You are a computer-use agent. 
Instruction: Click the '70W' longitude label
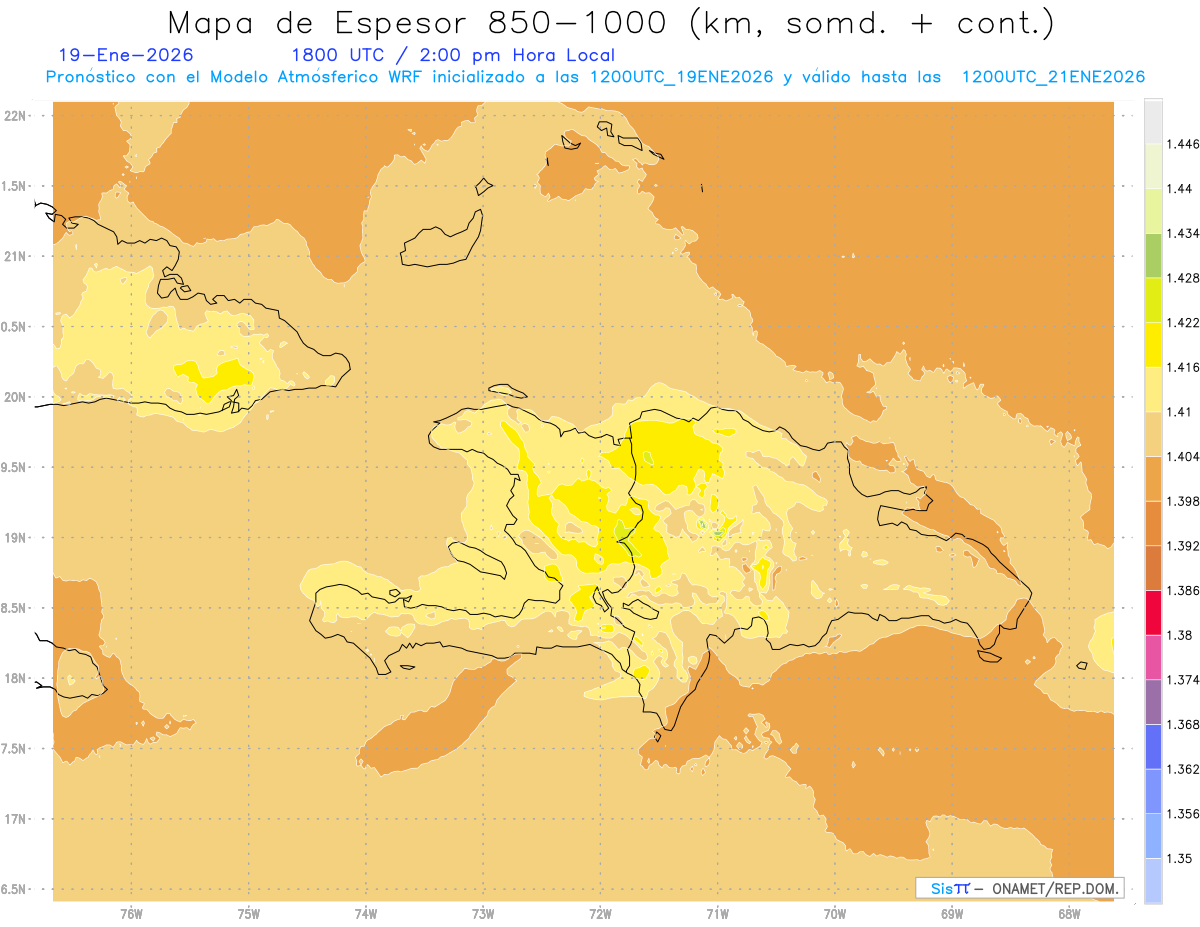(835, 913)
